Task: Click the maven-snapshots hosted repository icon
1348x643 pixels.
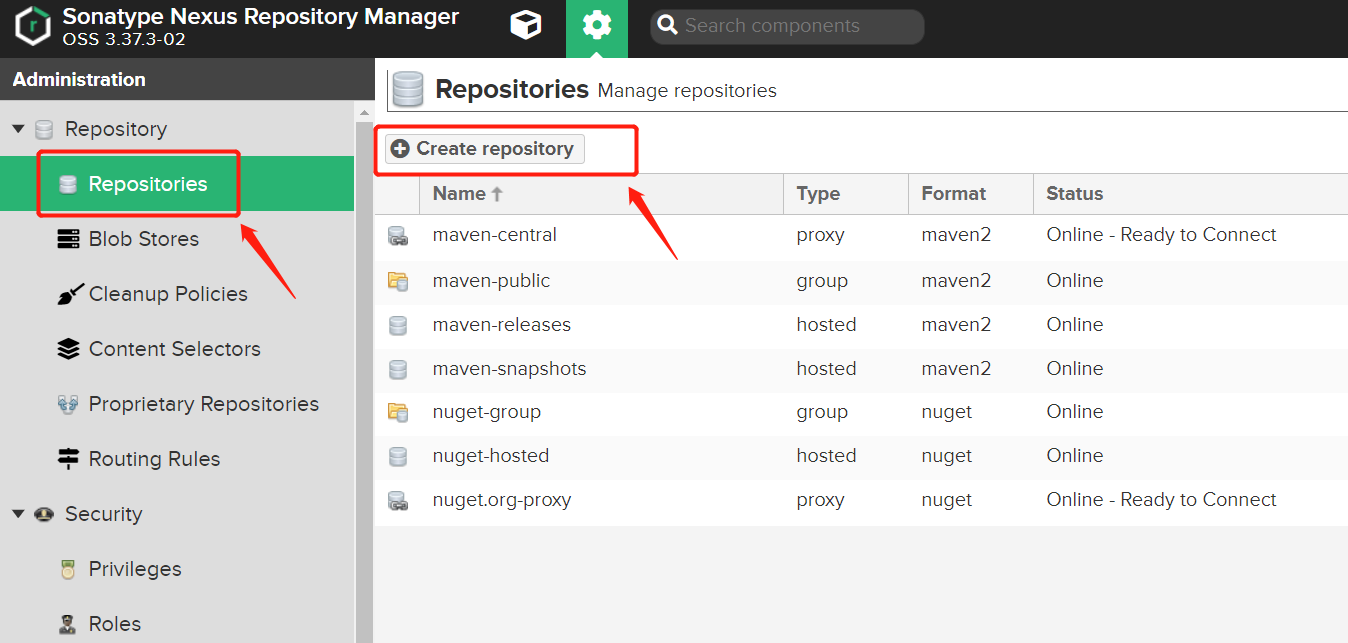Action: 398,369
